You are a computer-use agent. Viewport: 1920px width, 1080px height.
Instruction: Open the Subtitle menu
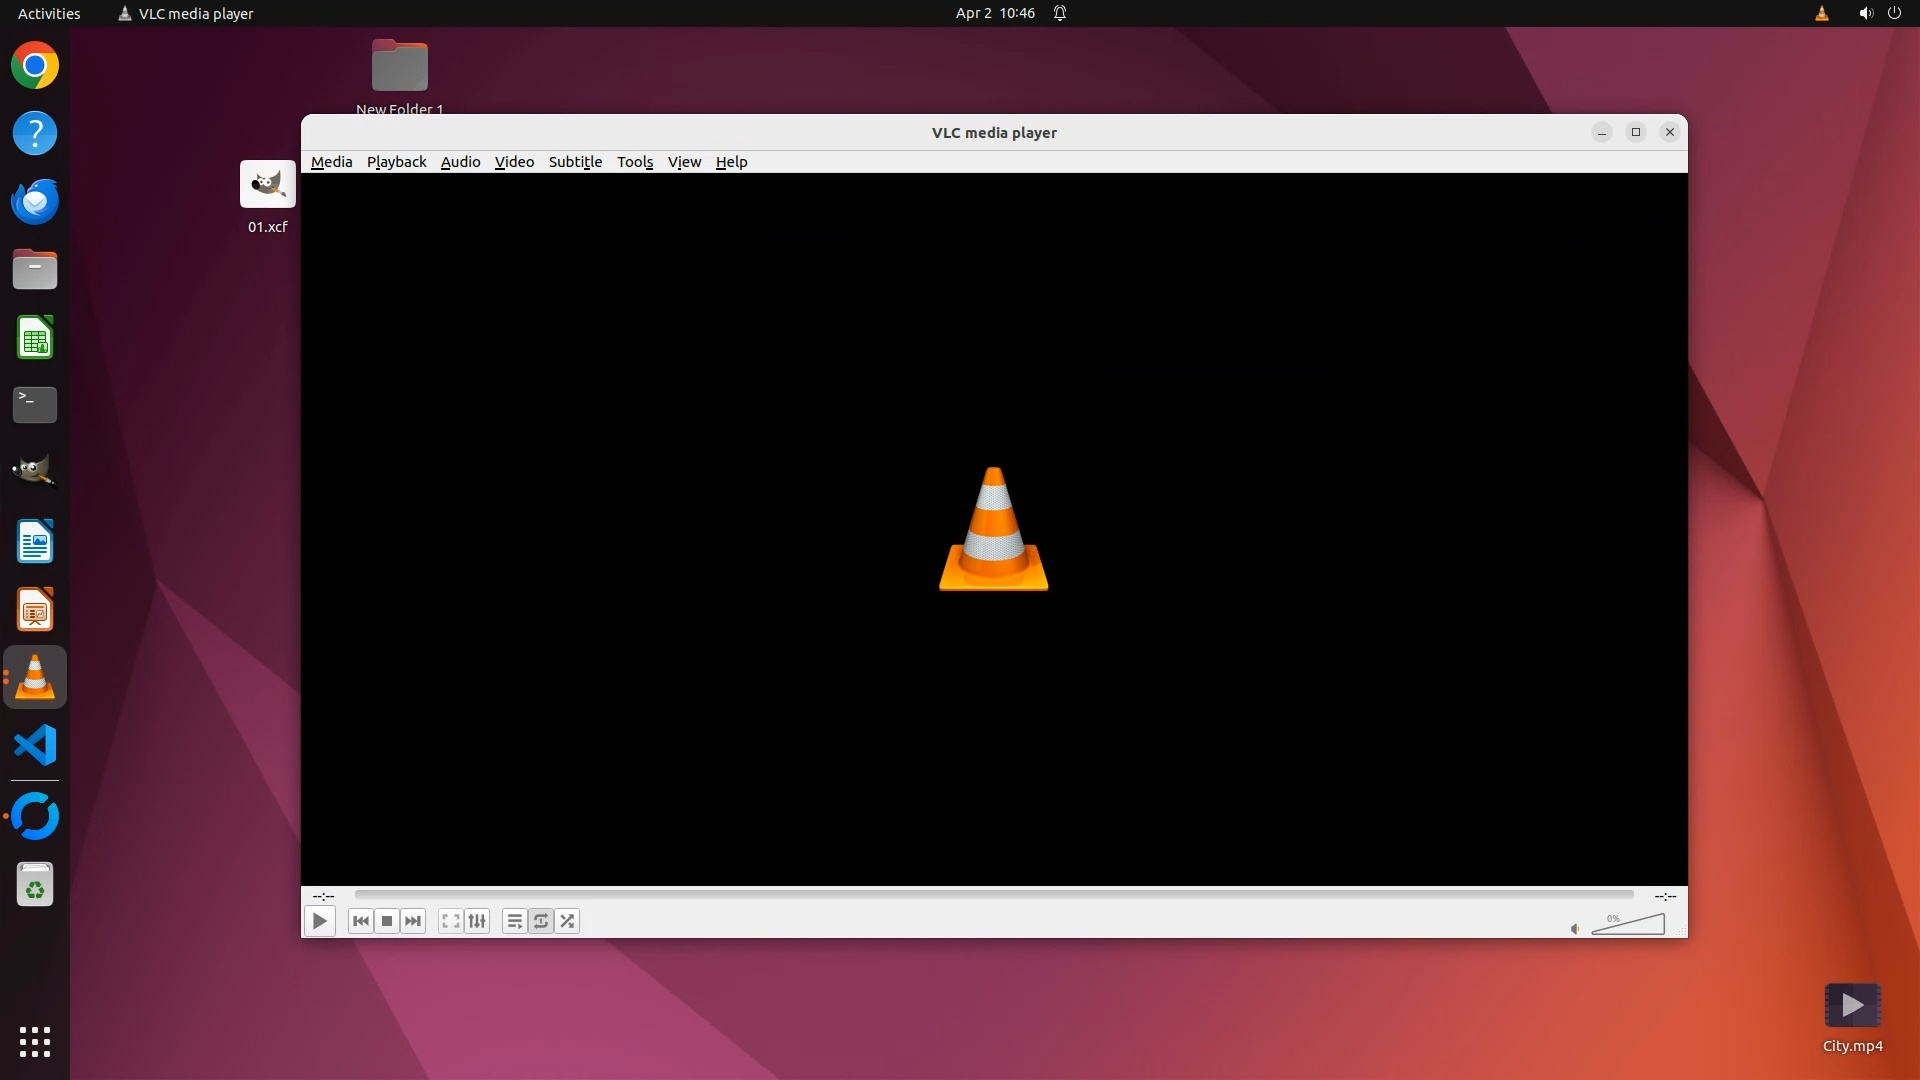(x=575, y=162)
